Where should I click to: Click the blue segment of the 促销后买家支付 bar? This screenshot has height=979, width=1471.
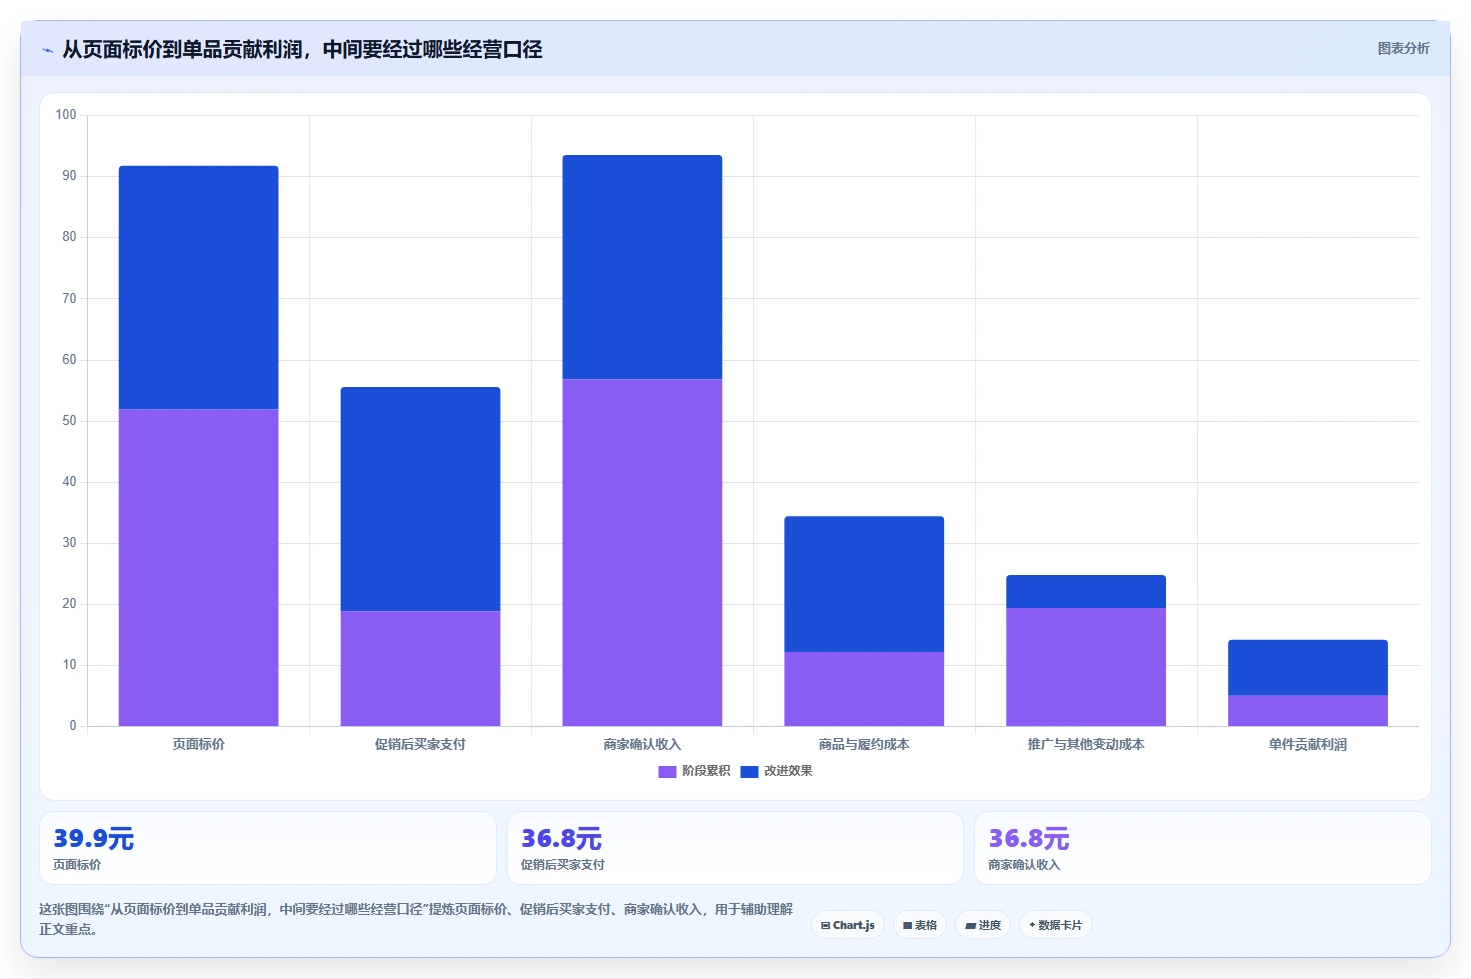click(420, 499)
